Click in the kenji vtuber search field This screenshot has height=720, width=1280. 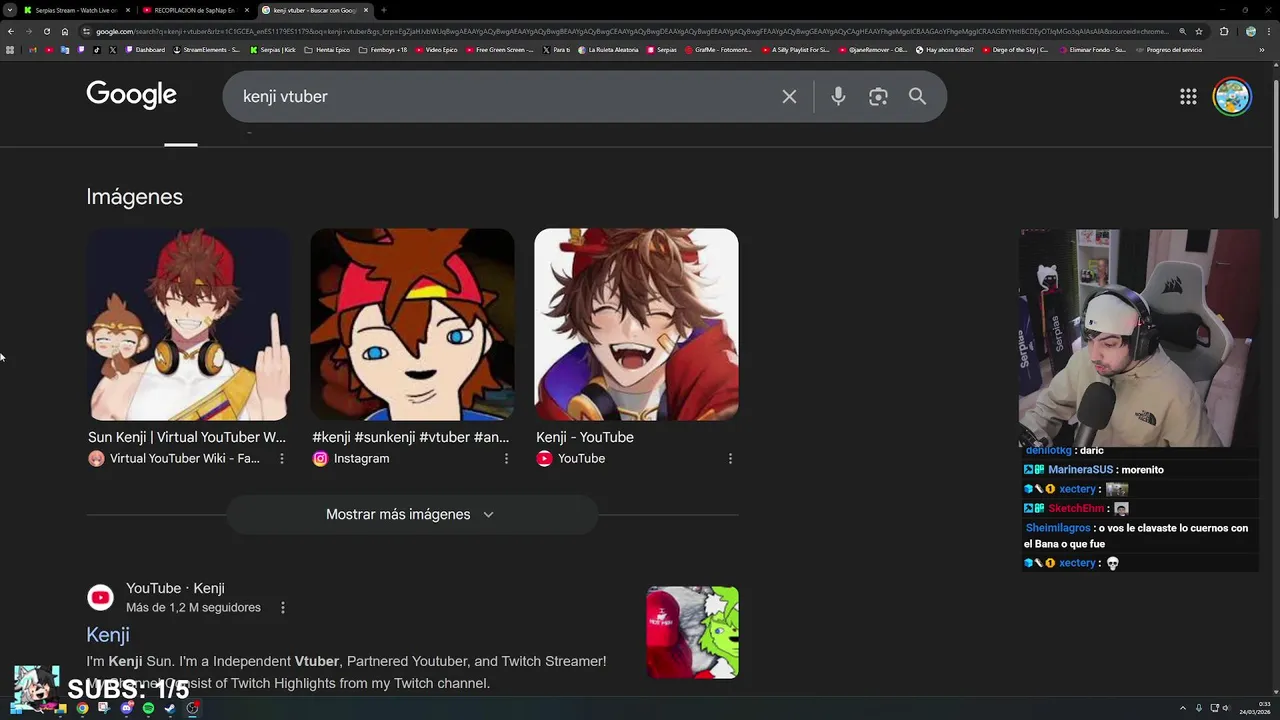(x=505, y=97)
